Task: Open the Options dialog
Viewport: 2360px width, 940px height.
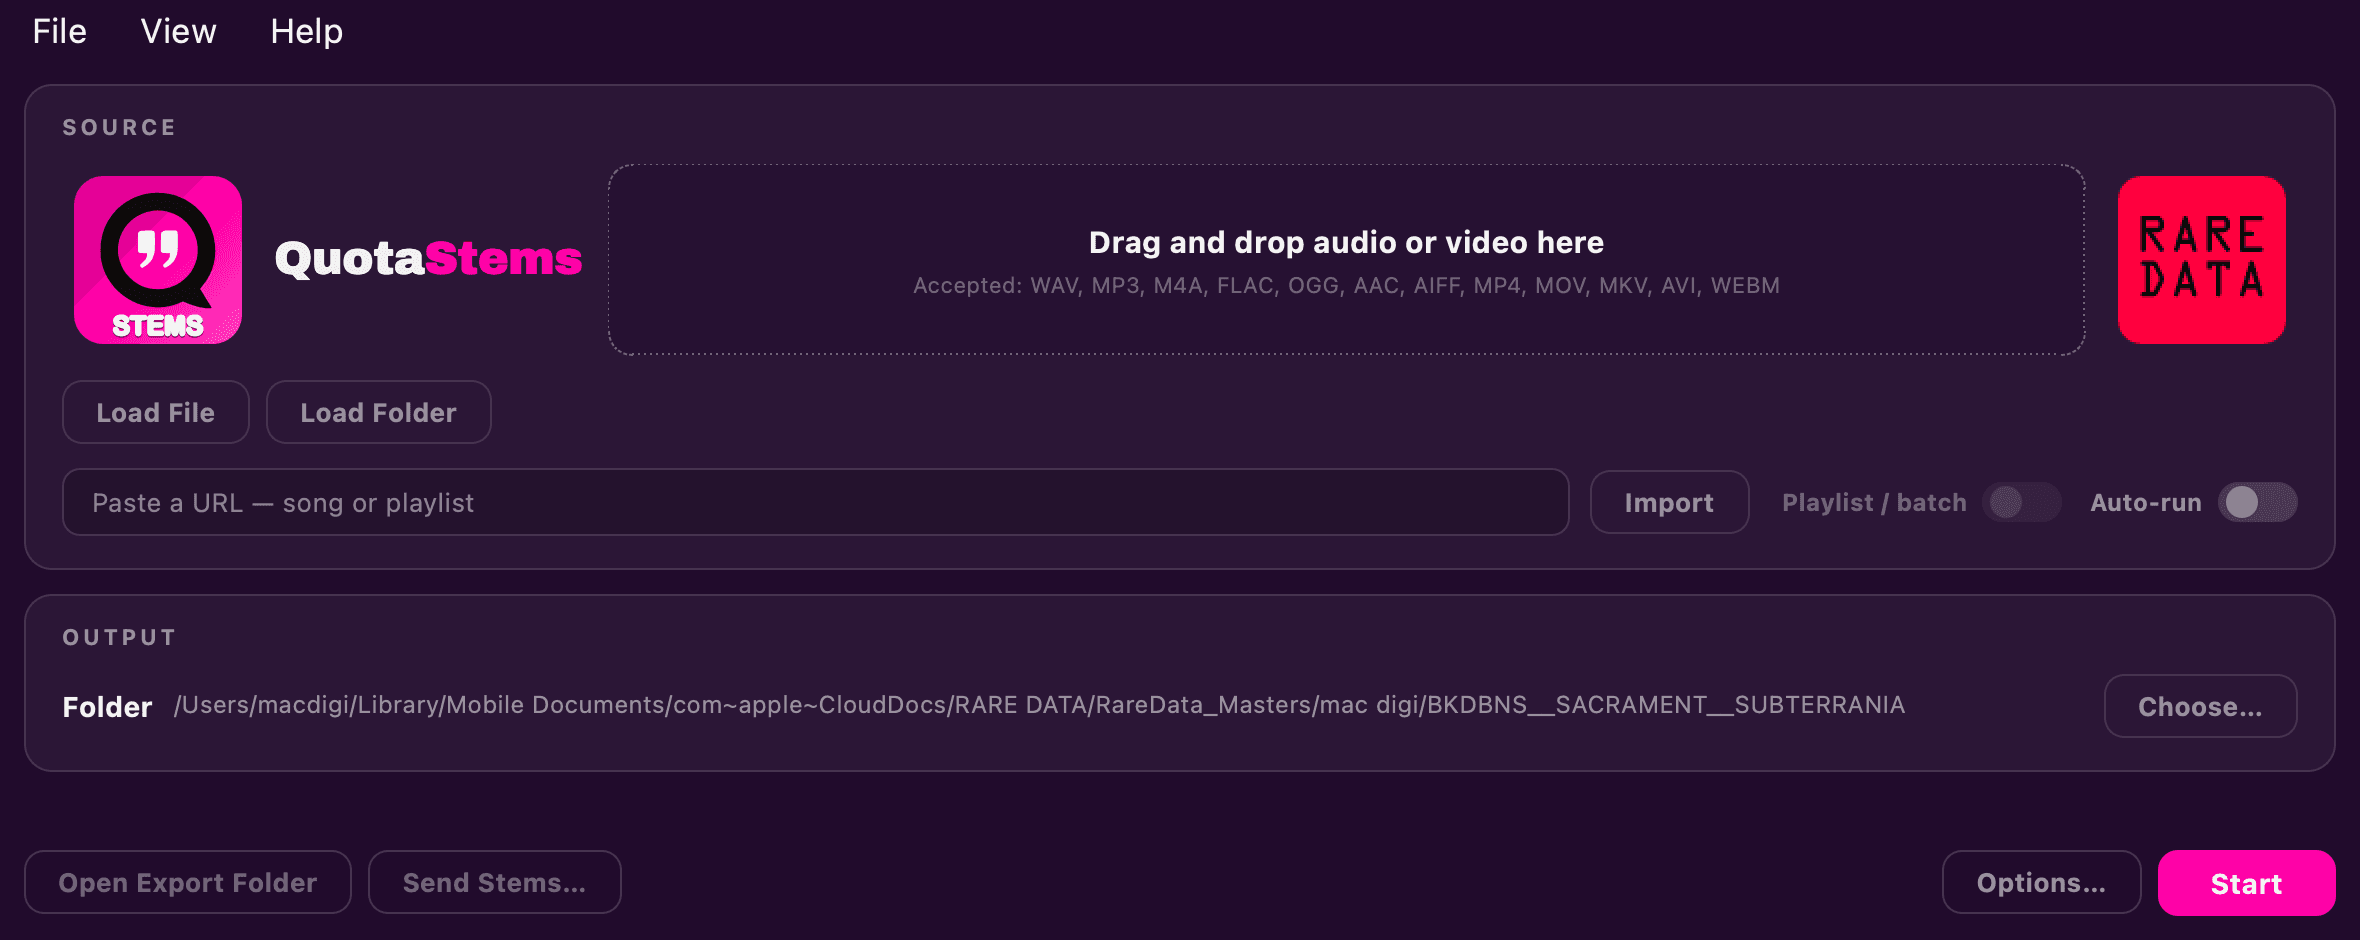Action: 2041,882
